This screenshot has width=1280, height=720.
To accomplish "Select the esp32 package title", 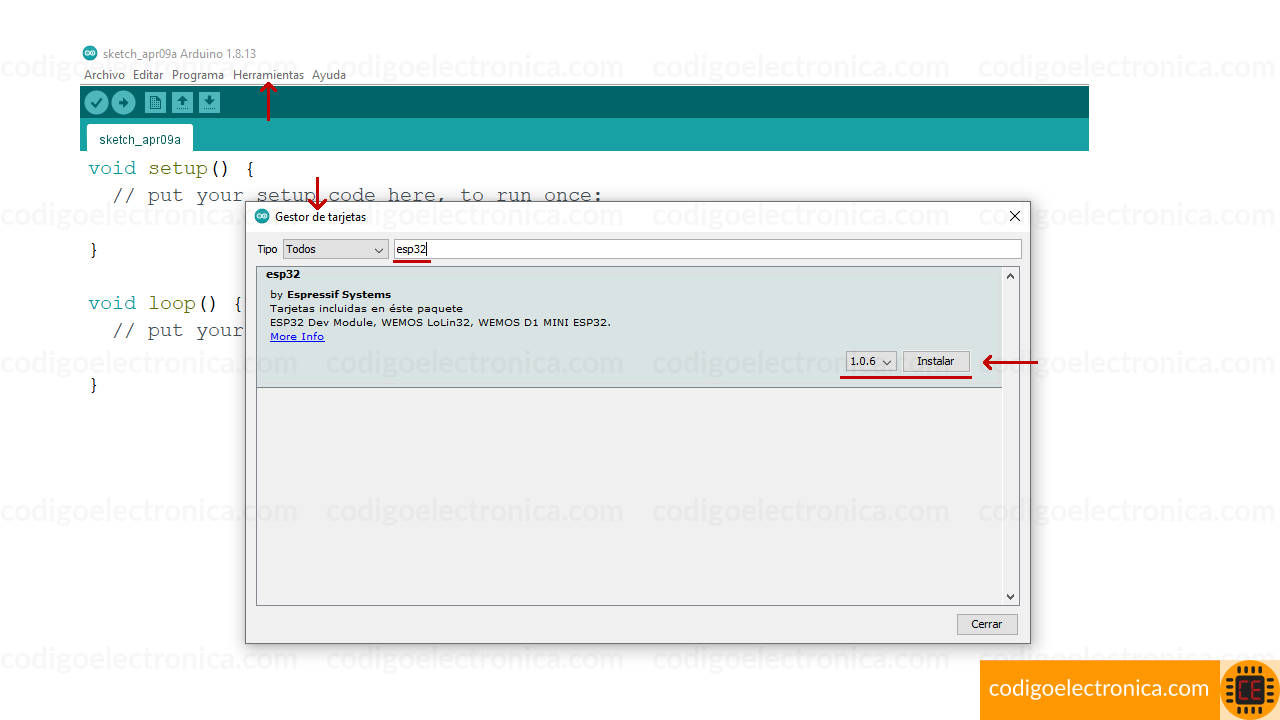I will (283, 274).
